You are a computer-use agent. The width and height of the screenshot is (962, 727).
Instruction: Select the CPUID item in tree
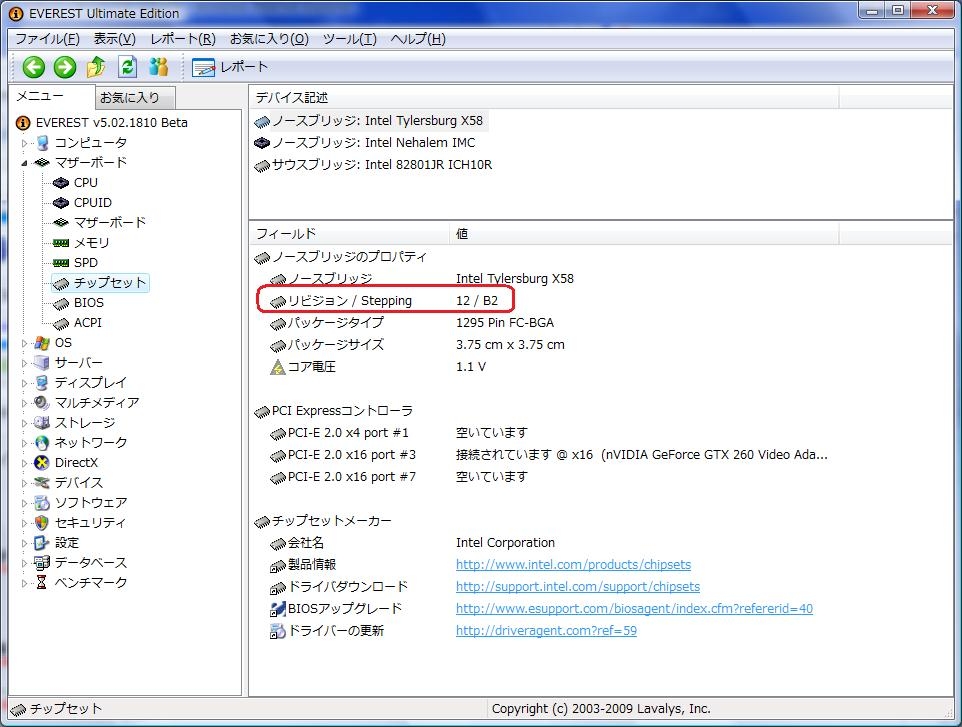93,202
